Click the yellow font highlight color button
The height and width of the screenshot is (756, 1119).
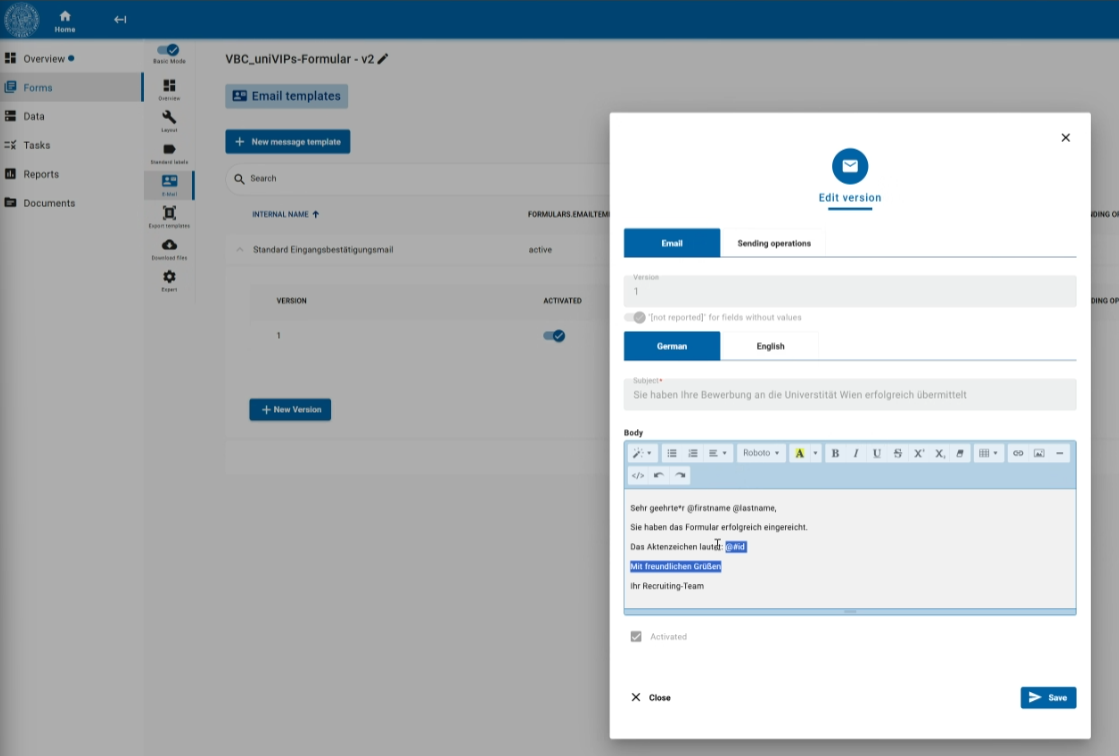tap(799, 453)
